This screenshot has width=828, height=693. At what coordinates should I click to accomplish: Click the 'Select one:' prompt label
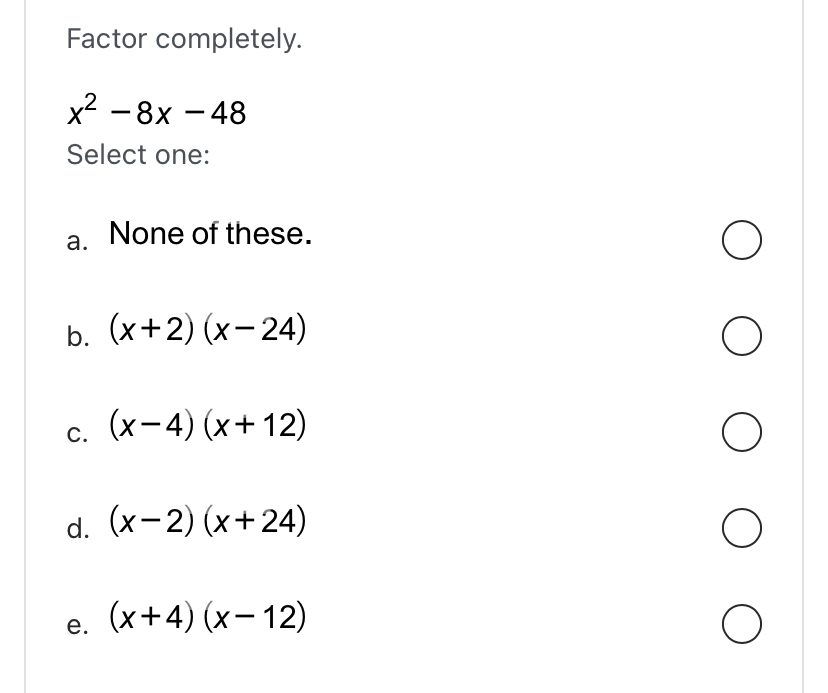click(x=138, y=155)
